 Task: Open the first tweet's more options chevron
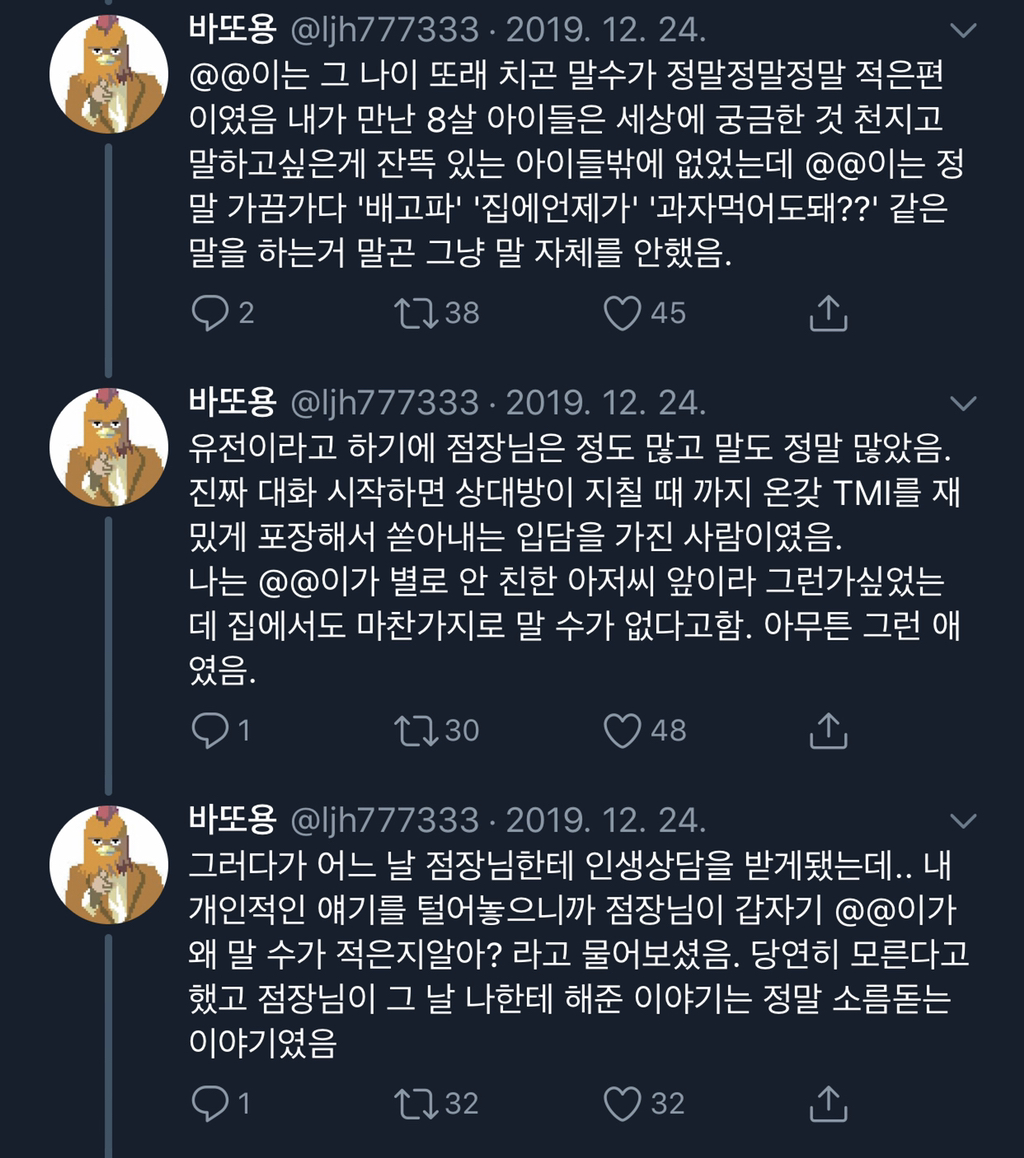point(963,31)
